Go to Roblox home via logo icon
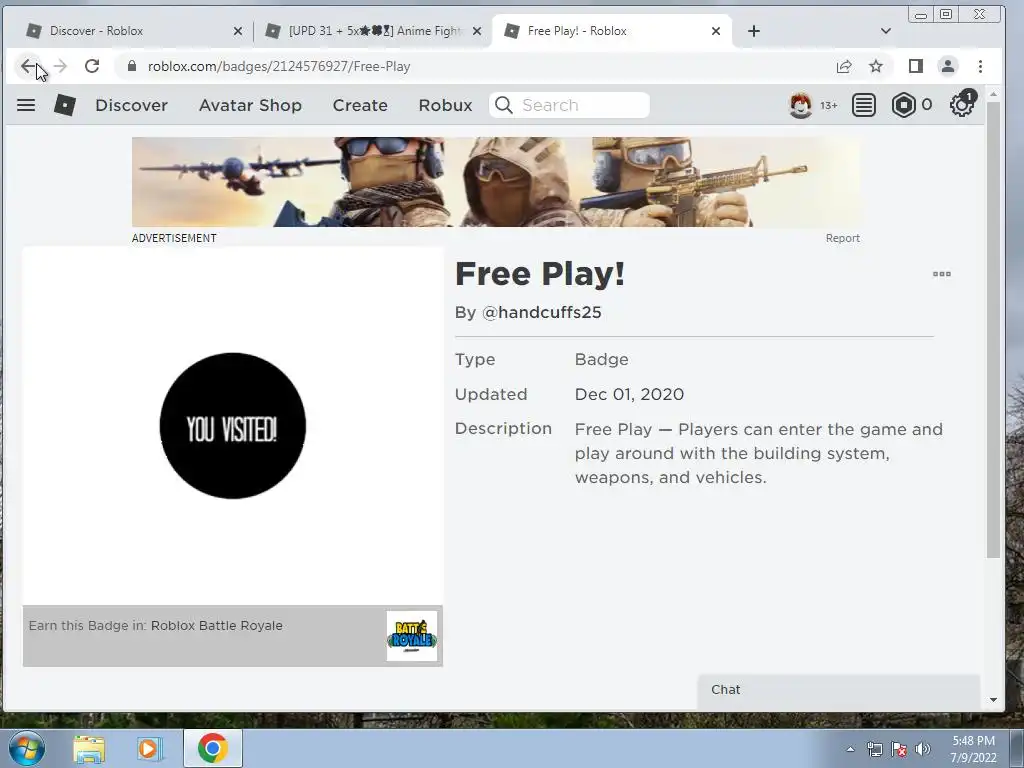 click(65, 105)
